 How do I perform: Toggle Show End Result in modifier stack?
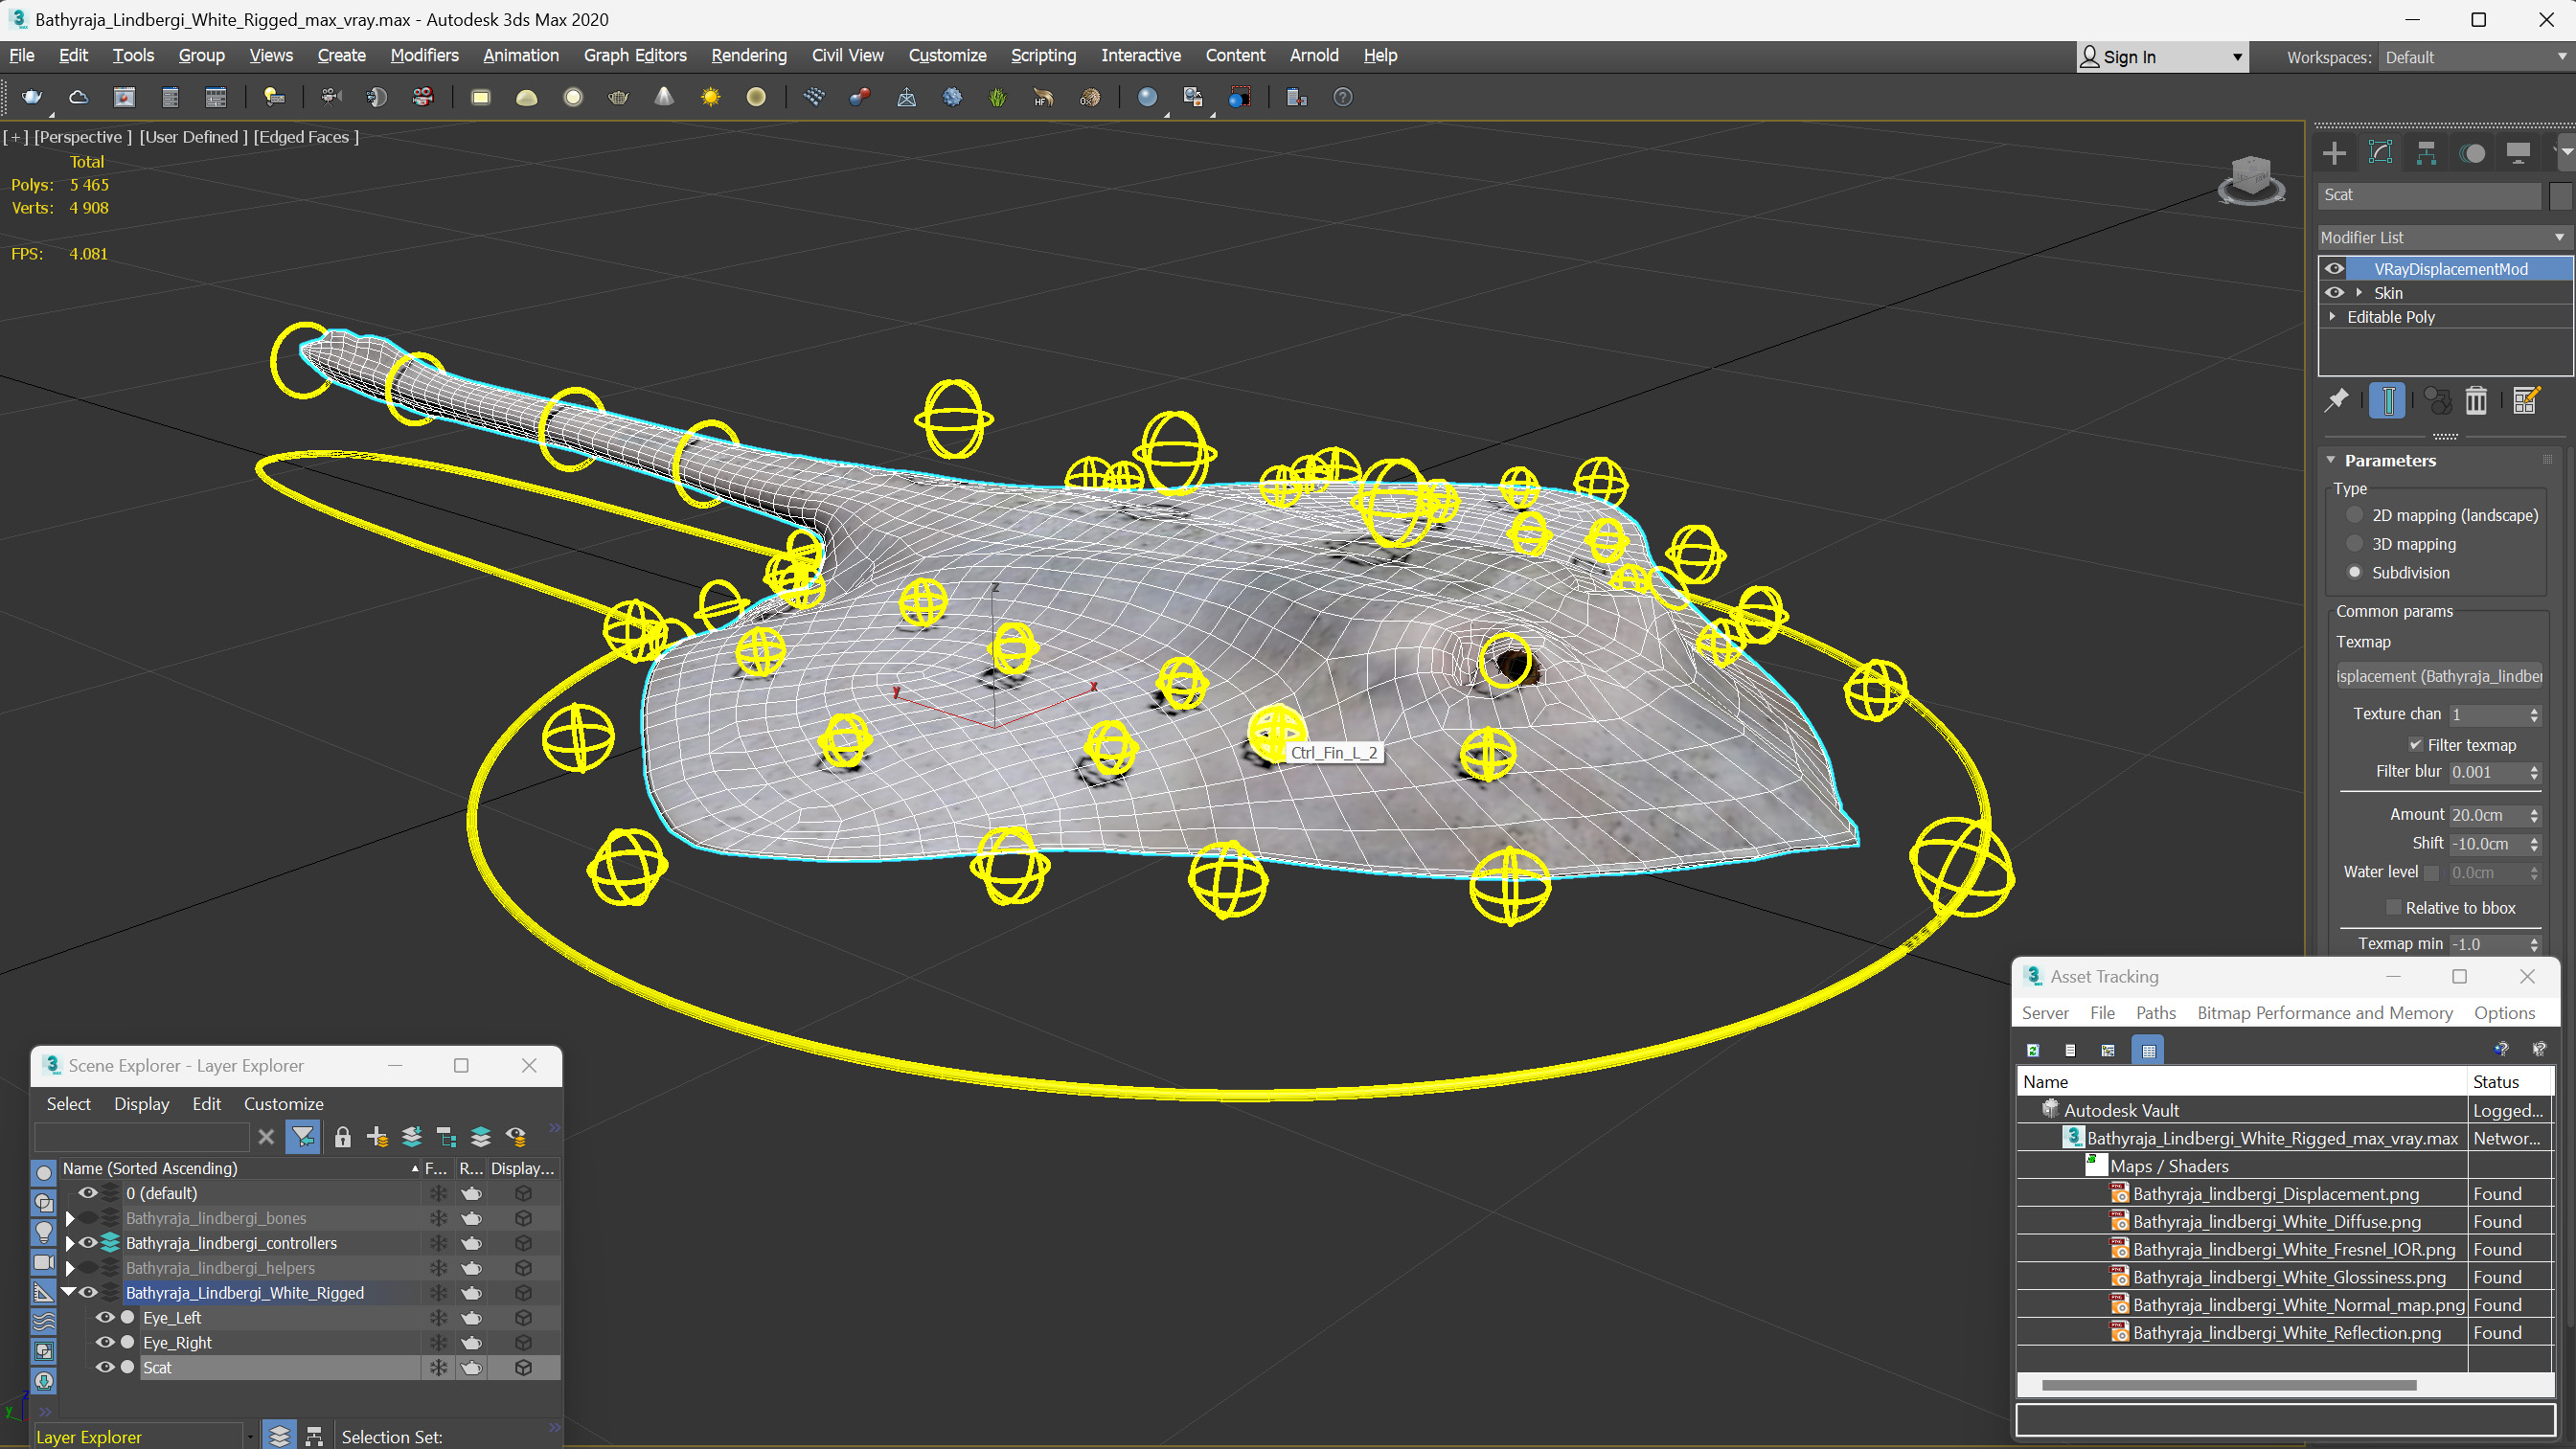click(2387, 401)
